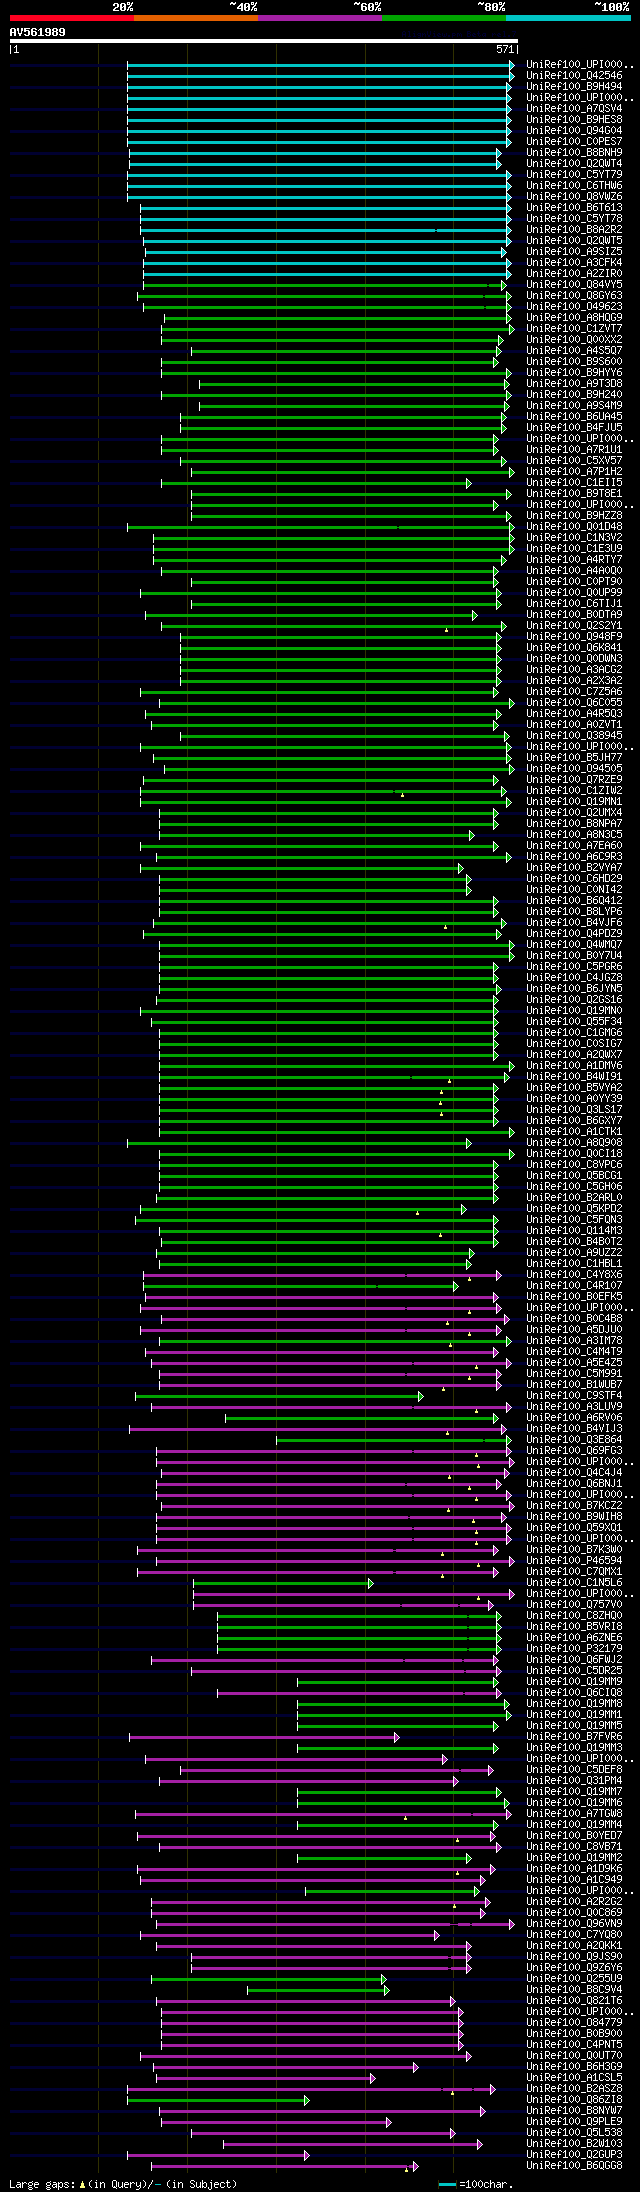This screenshot has height=2192, width=640.
Task: Open hit UniRef100_Q55F34
Action: click(574, 1021)
